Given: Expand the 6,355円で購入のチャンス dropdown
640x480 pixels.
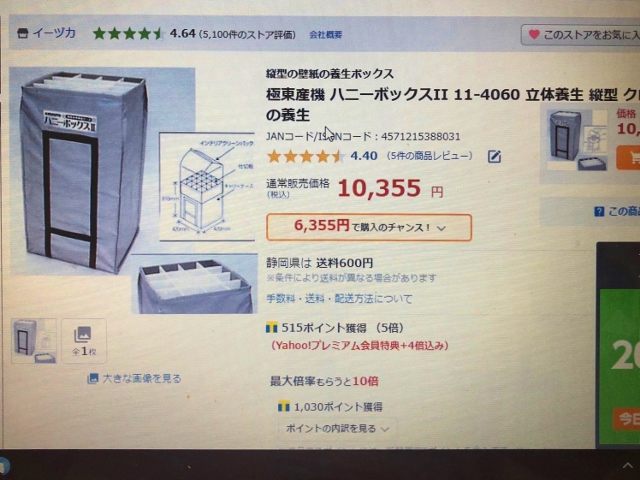Looking at the screenshot, I should point(369,227).
